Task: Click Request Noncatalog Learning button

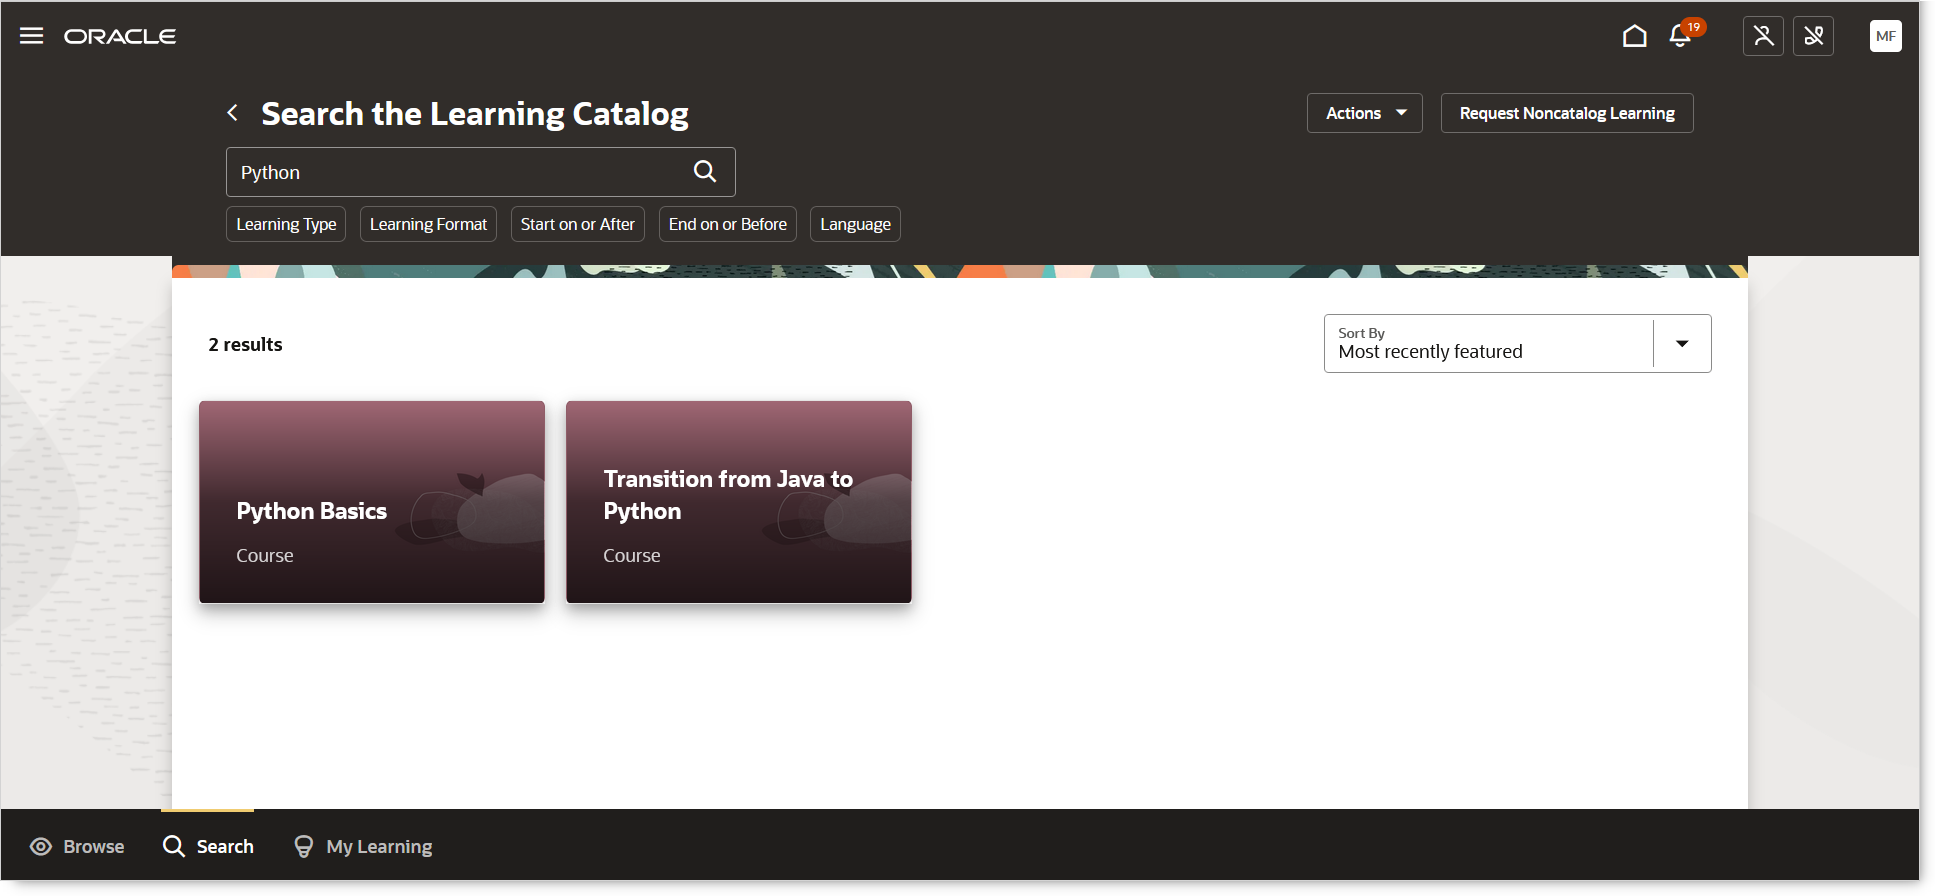Action: [x=1566, y=113]
